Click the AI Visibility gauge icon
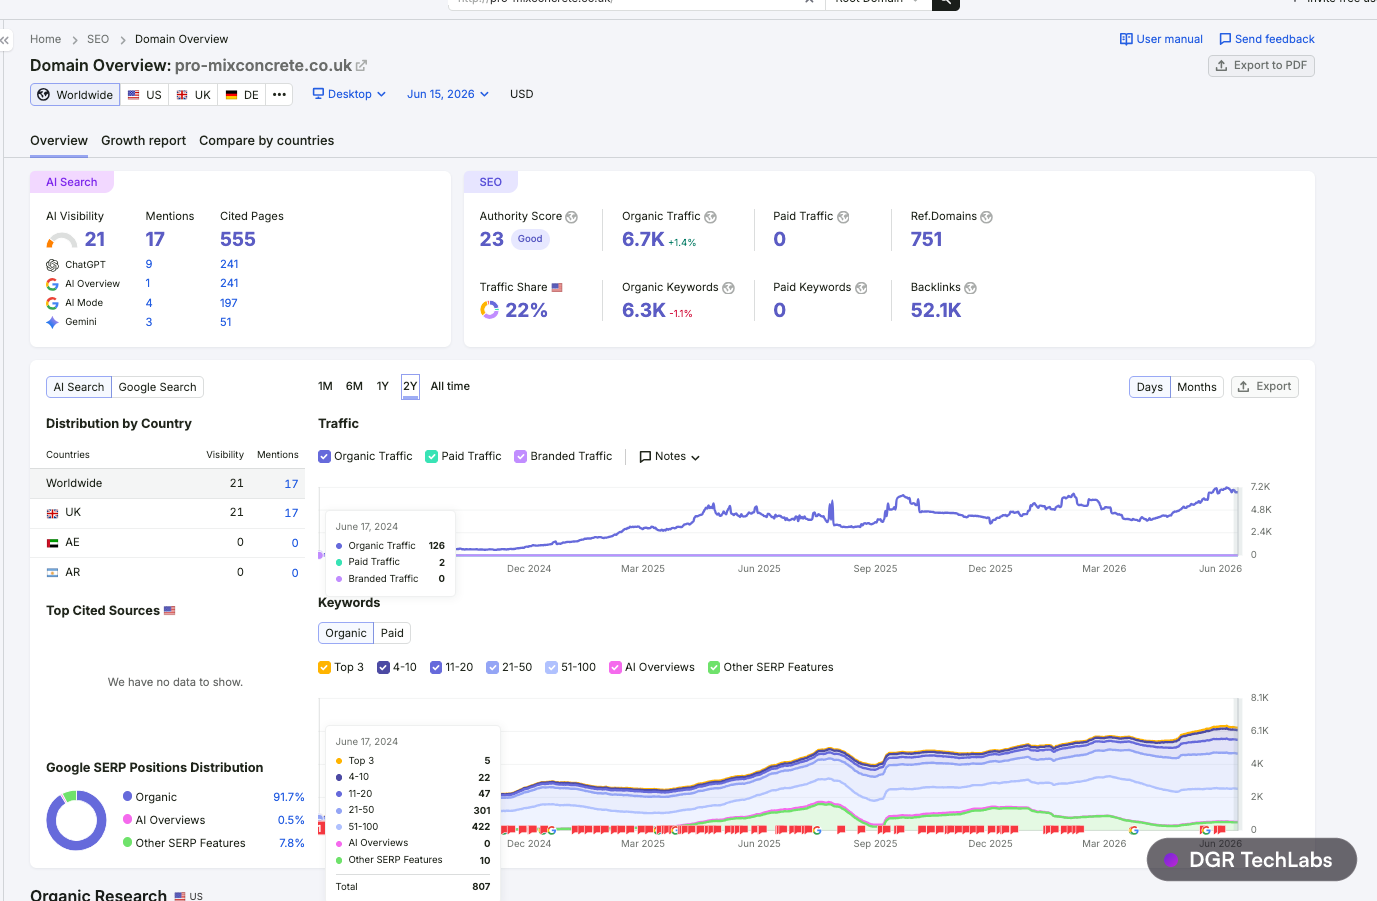Image resolution: width=1377 pixels, height=901 pixels. [x=62, y=240]
